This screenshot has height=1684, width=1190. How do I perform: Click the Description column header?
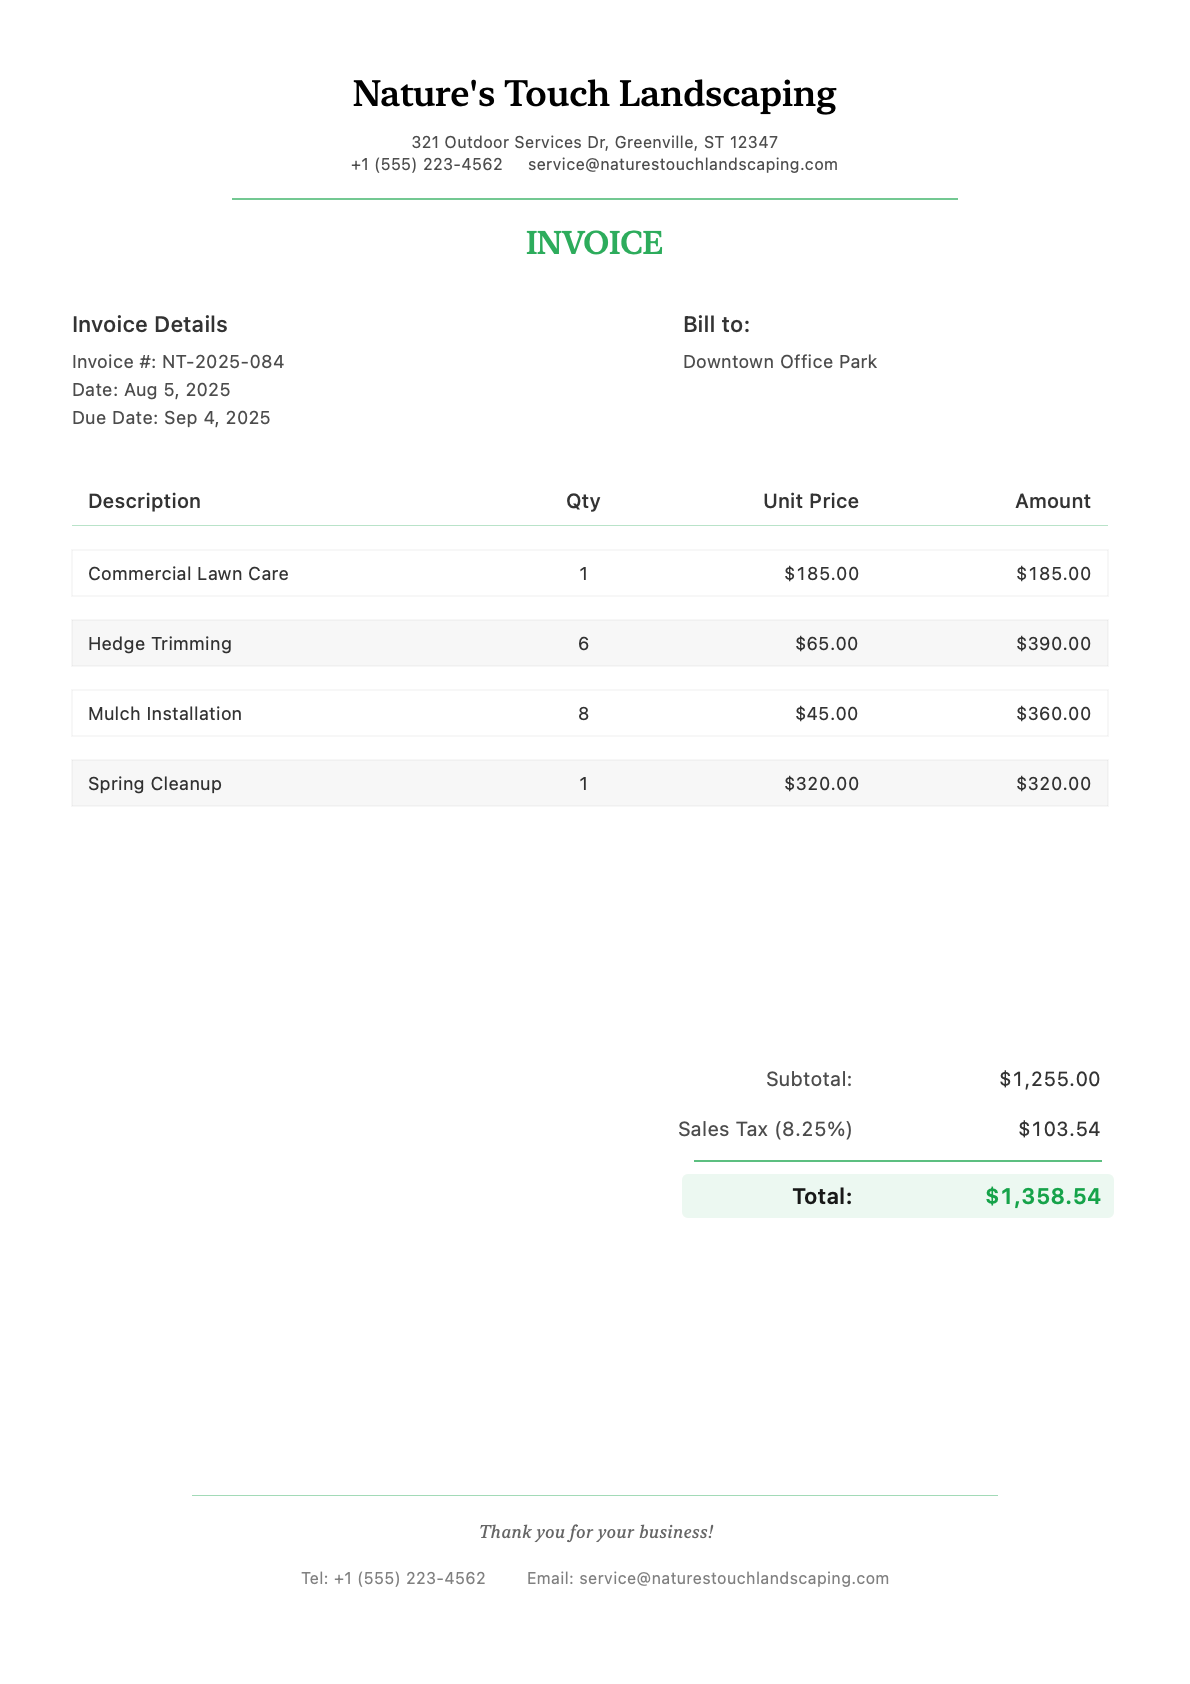point(144,501)
